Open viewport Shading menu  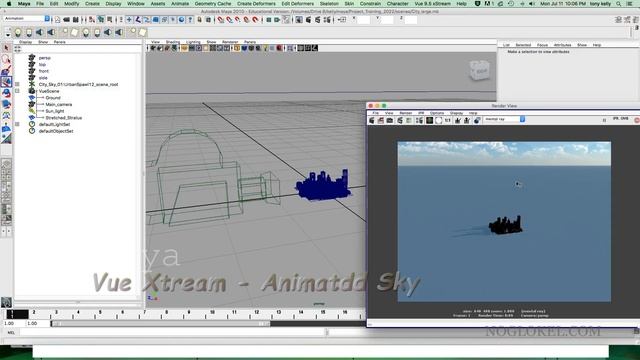coord(173,42)
